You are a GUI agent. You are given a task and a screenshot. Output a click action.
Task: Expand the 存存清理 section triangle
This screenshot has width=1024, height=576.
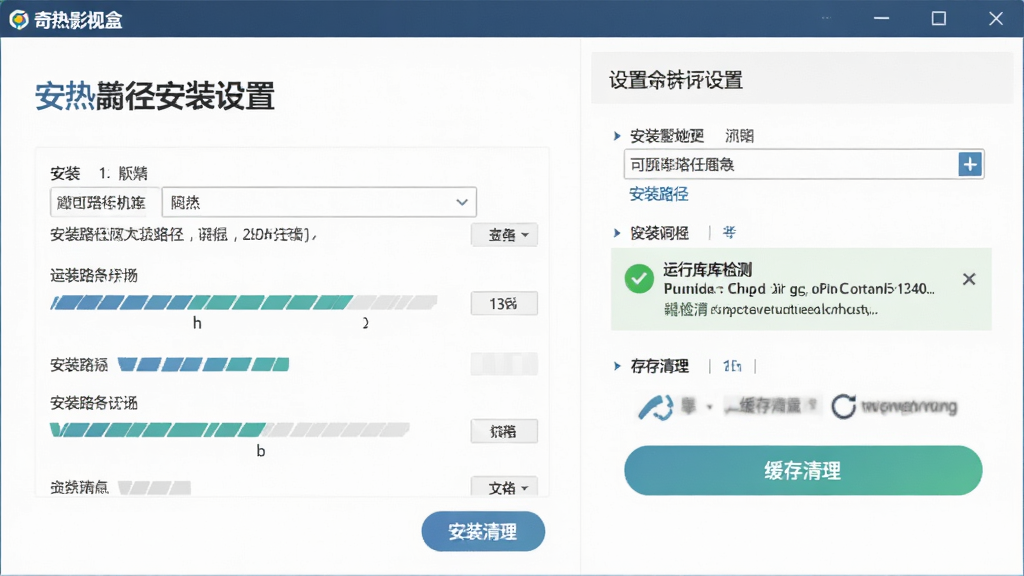[617, 366]
